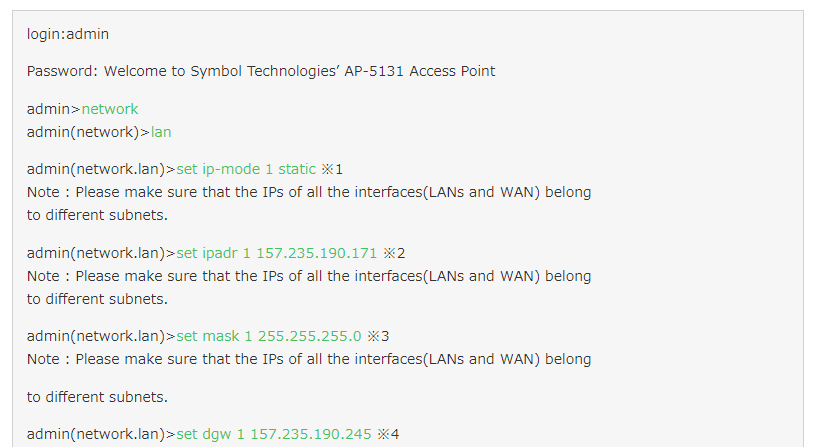The image size is (816, 447).
Task: Click the Symbol Technologies AP-5131 welcome text
Action: click(299, 71)
